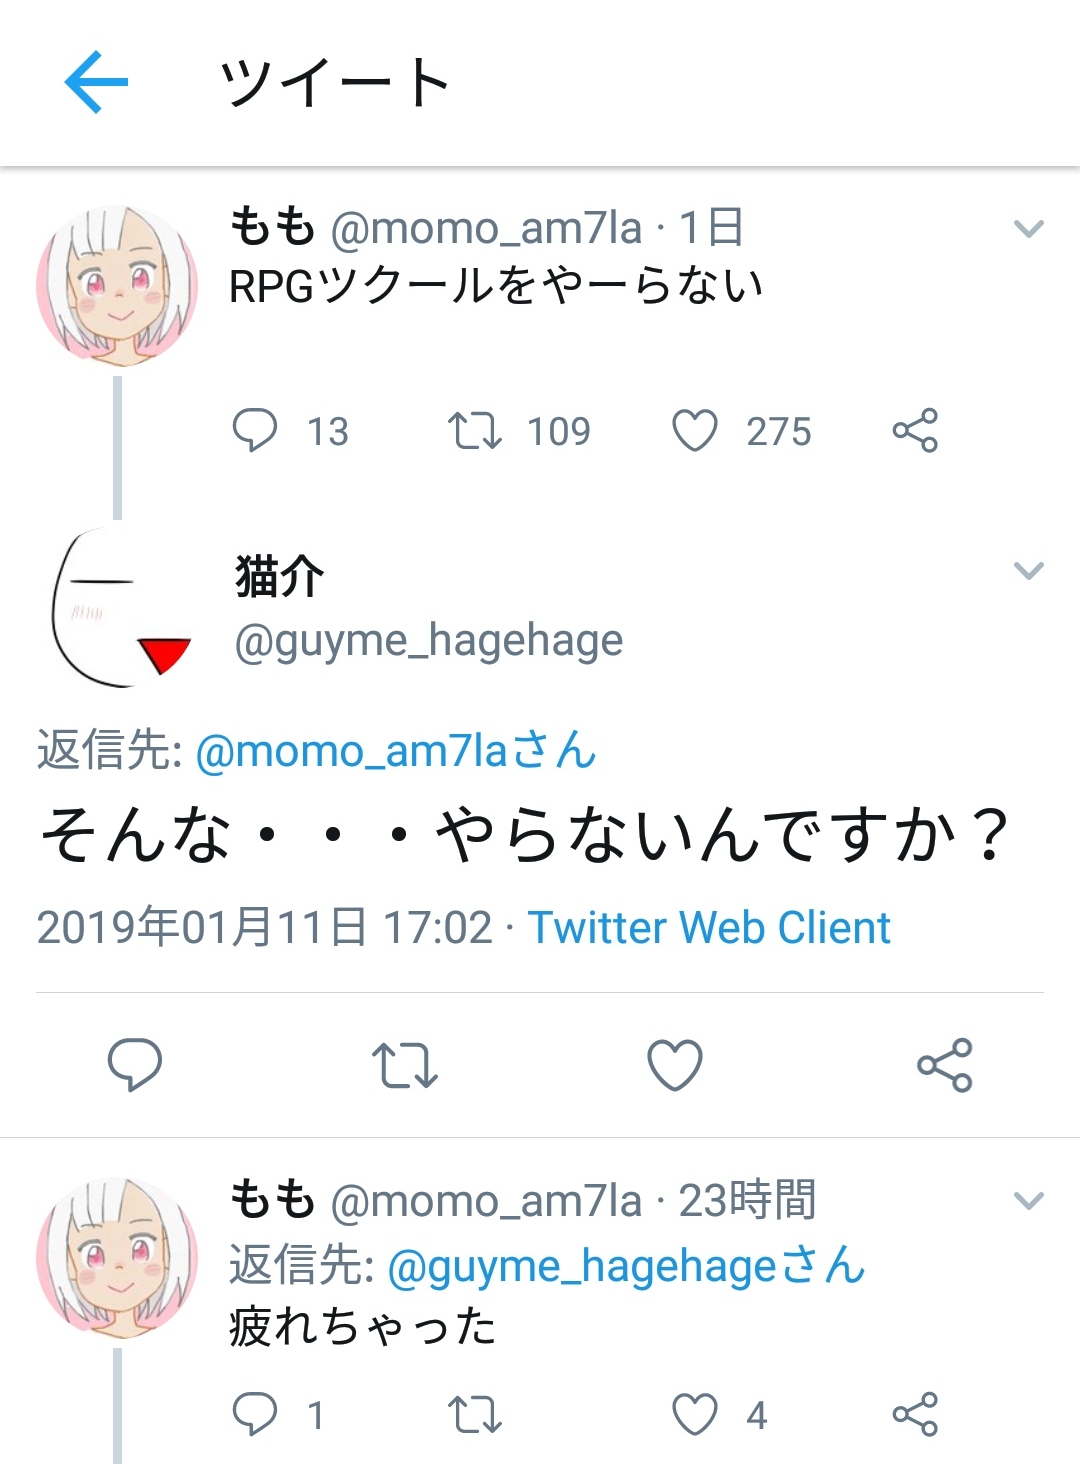Click the Twitter Web Client link
Screen dimensions: 1080x1464
(x=709, y=928)
